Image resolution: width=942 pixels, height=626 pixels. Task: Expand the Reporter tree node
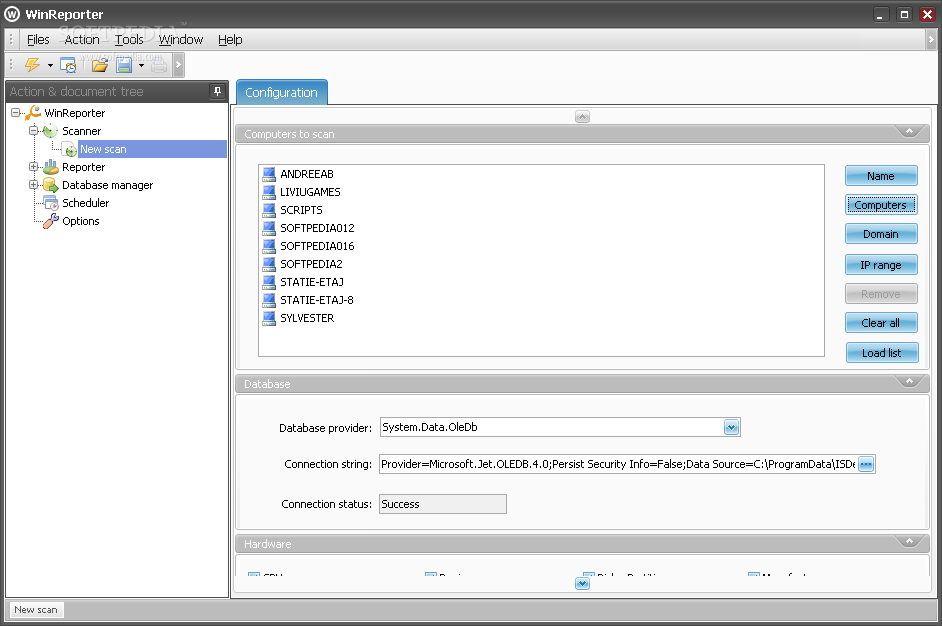pyautogui.click(x=34, y=166)
